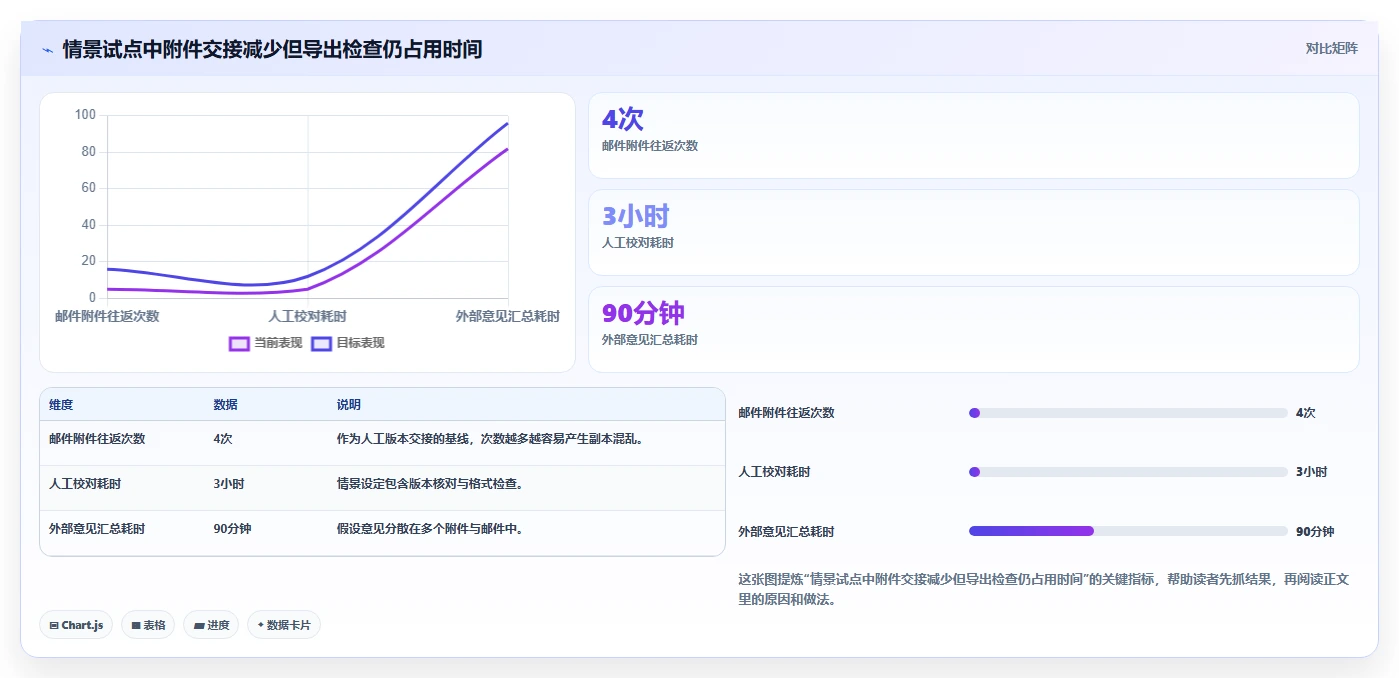Click progress row label 外部意见汇总耗时
This screenshot has width=1399, height=678.
pyautogui.click(x=786, y=532)
